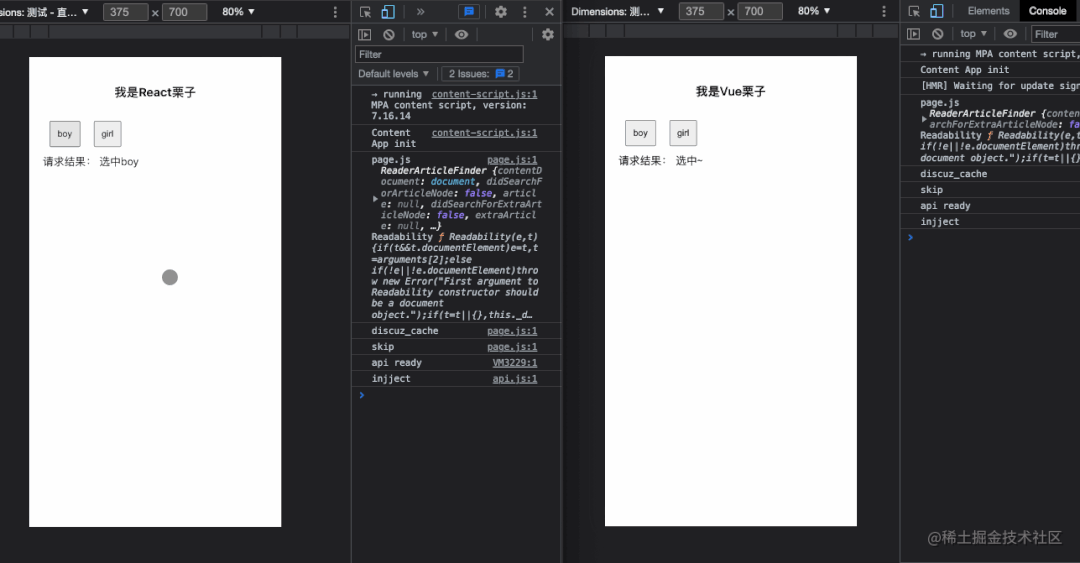Switch to Elements tab in right DevTools

coord(988,11)
